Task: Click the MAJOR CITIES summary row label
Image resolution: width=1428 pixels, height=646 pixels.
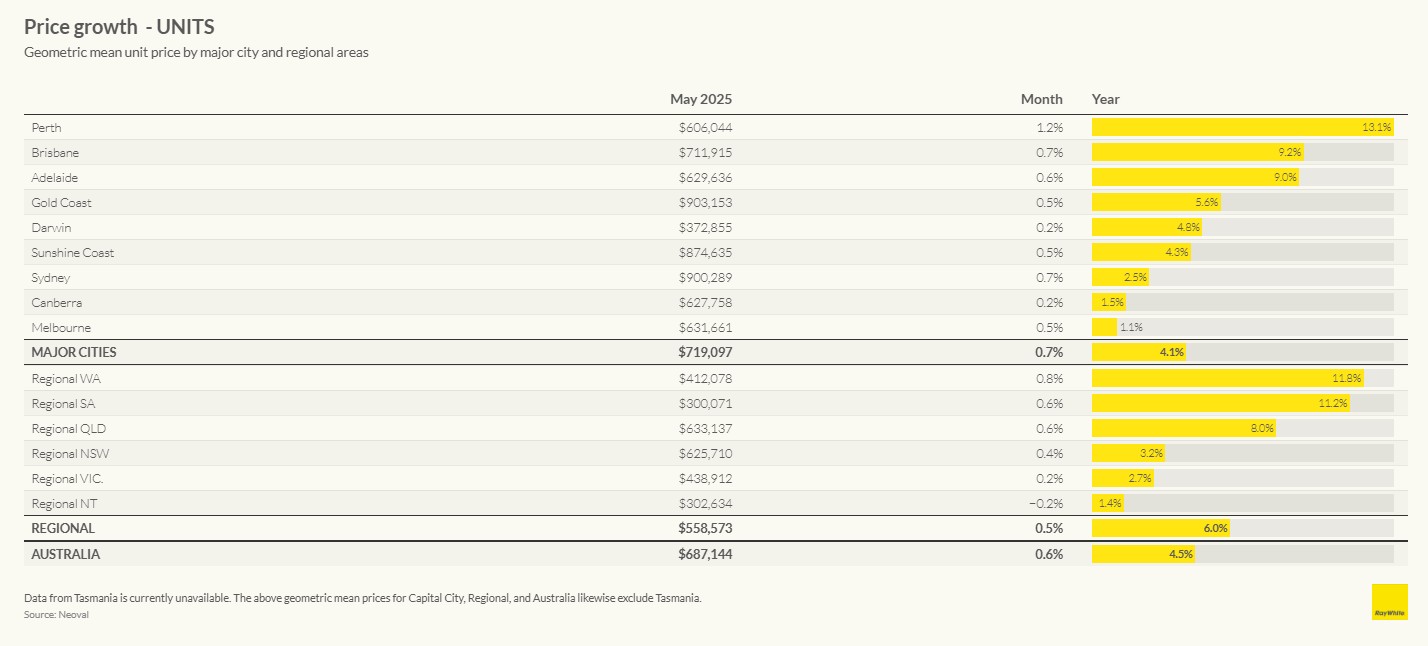Action: click(x=74, y=353)
